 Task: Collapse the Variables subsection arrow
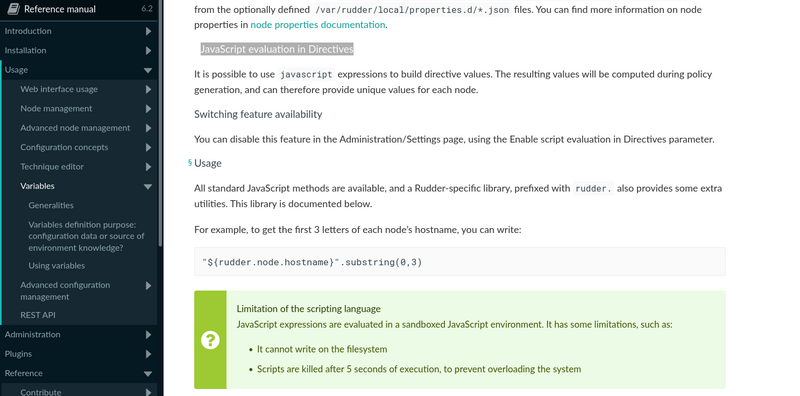coord(148,186)
